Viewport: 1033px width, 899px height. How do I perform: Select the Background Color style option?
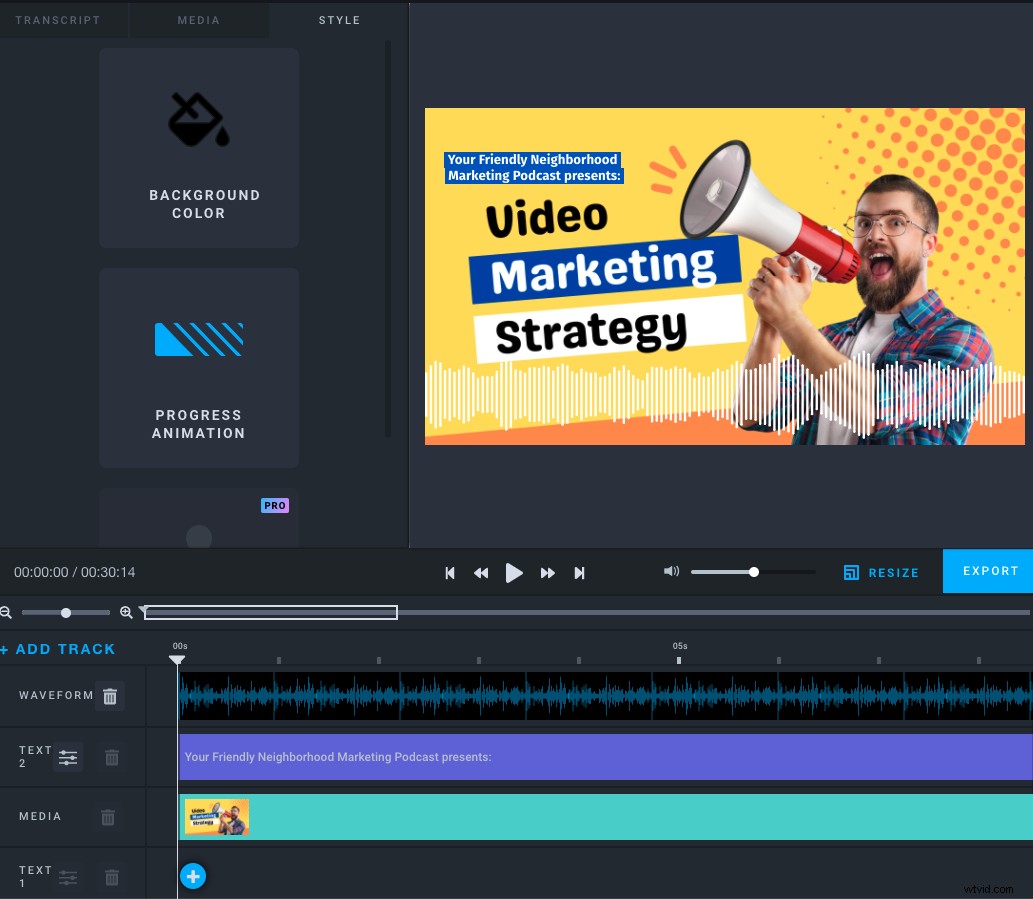point(198,147)
